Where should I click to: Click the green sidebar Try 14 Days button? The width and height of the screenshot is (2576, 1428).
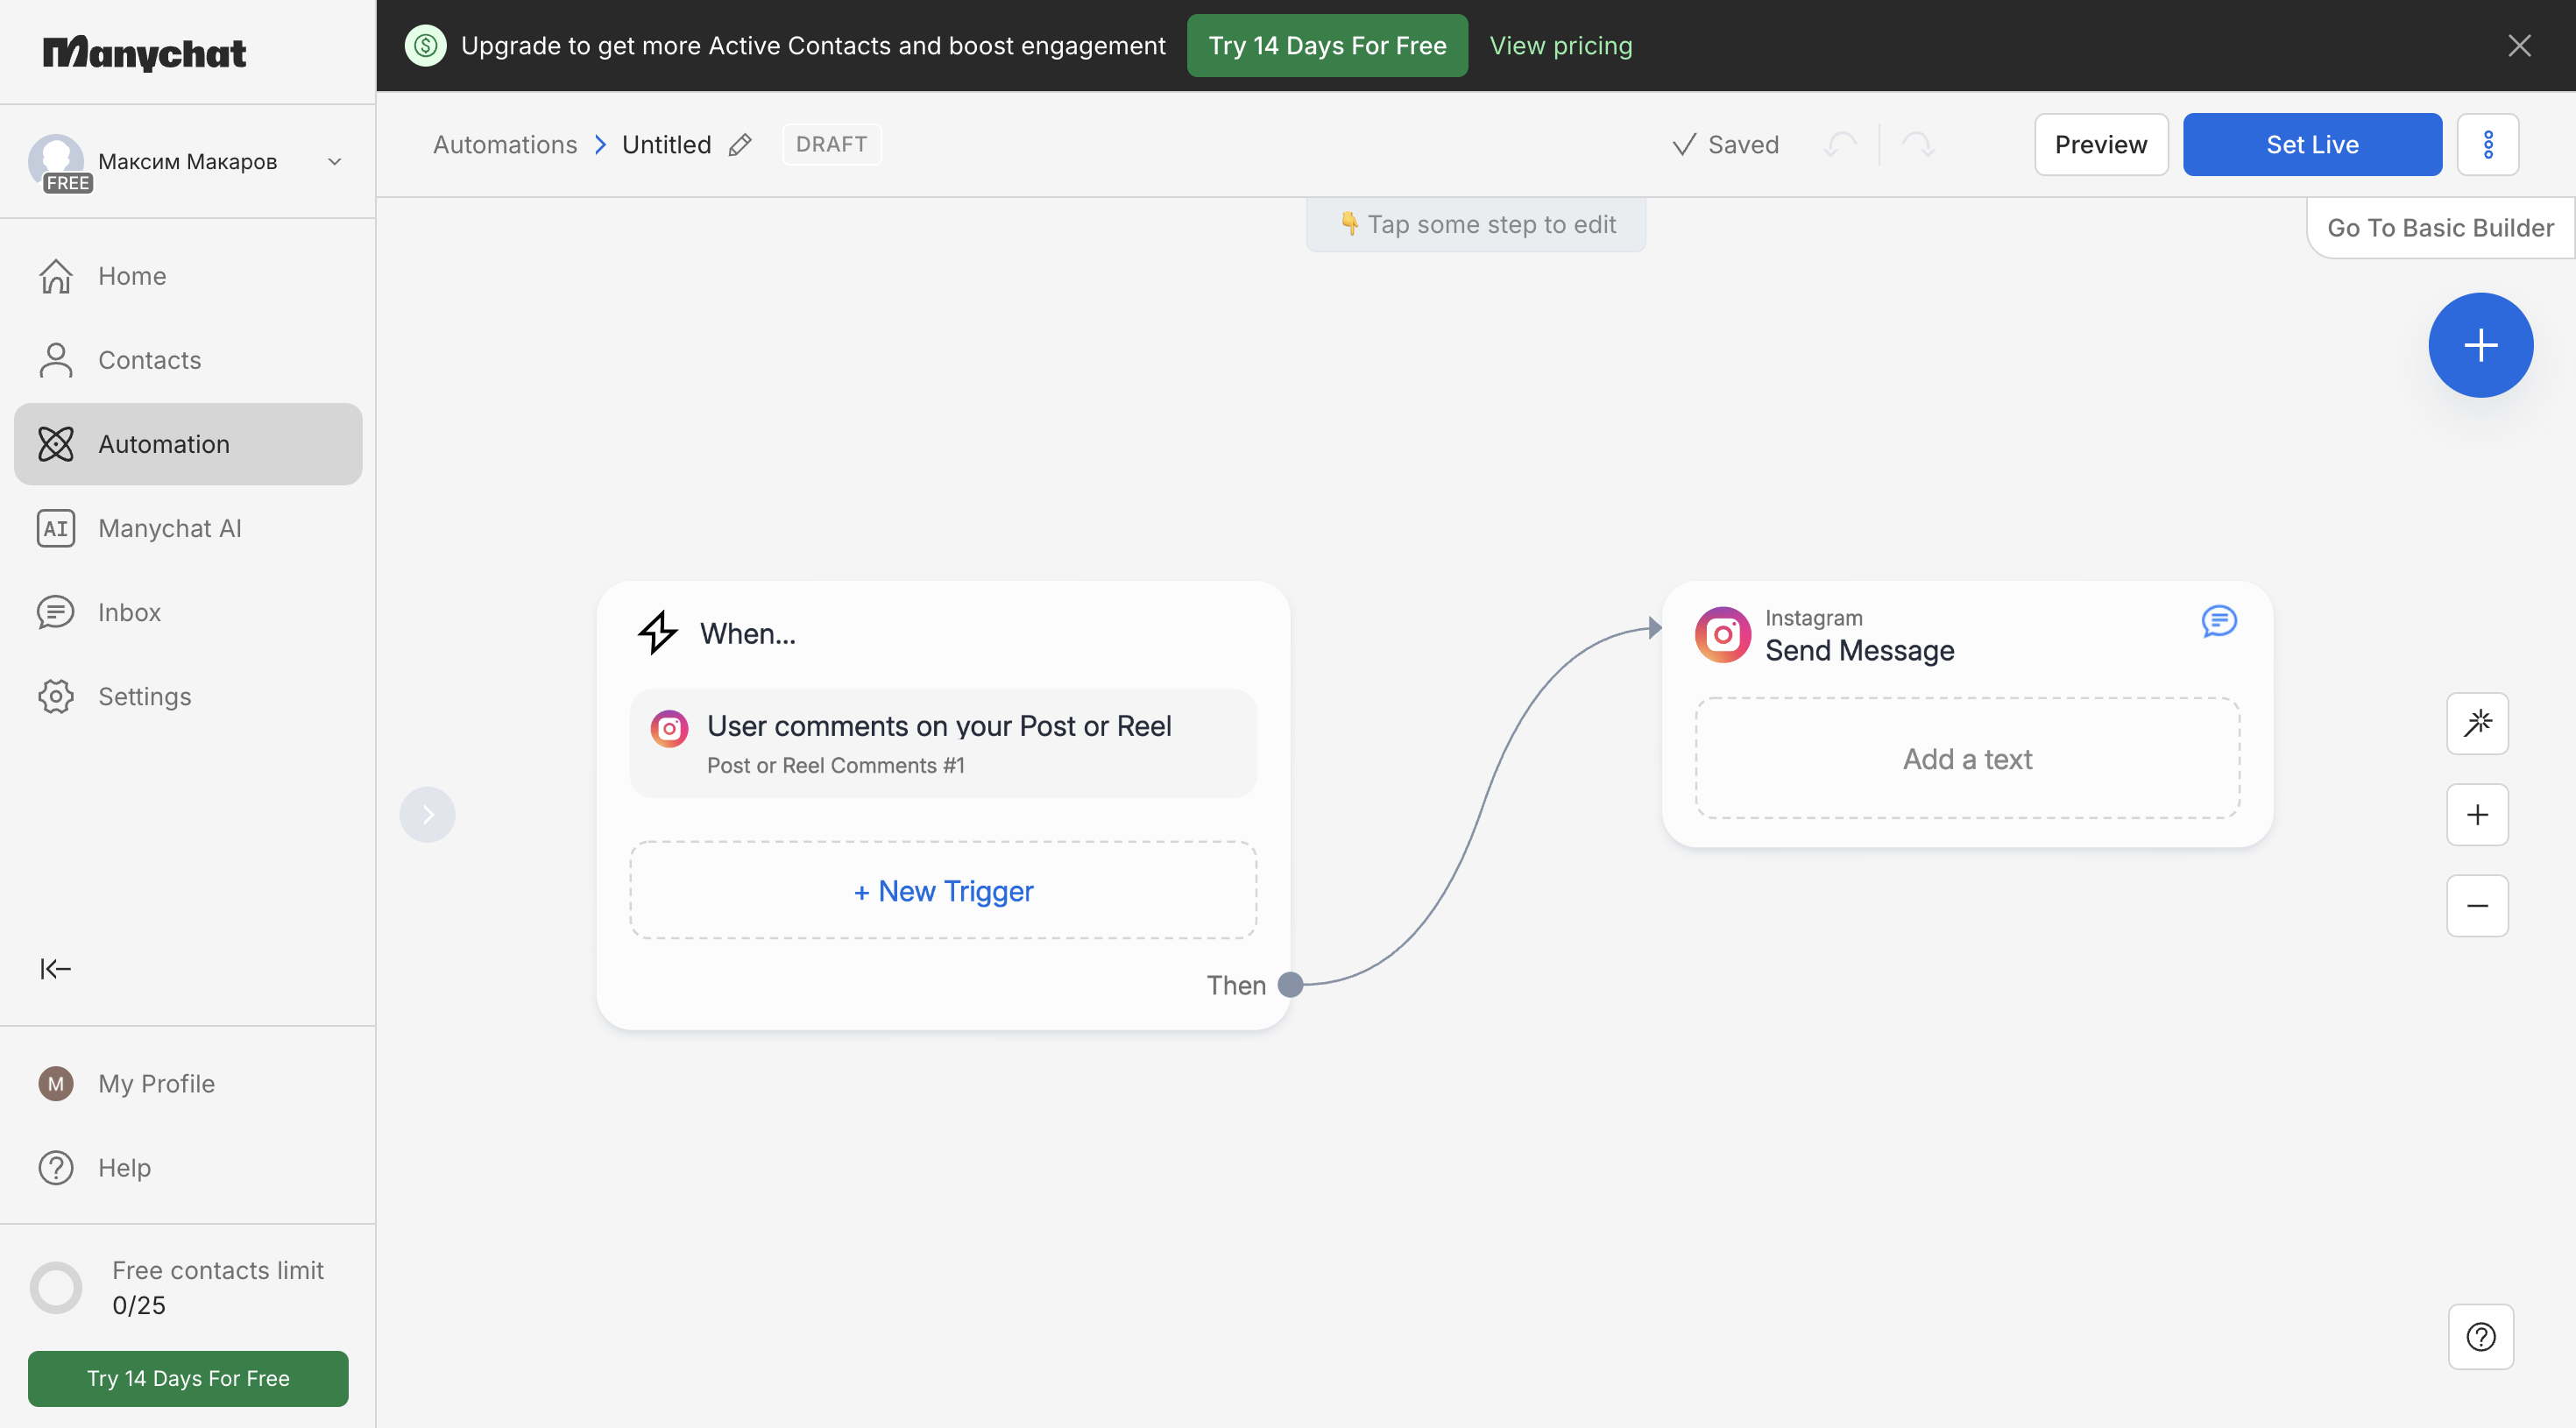click(188, 1378)
